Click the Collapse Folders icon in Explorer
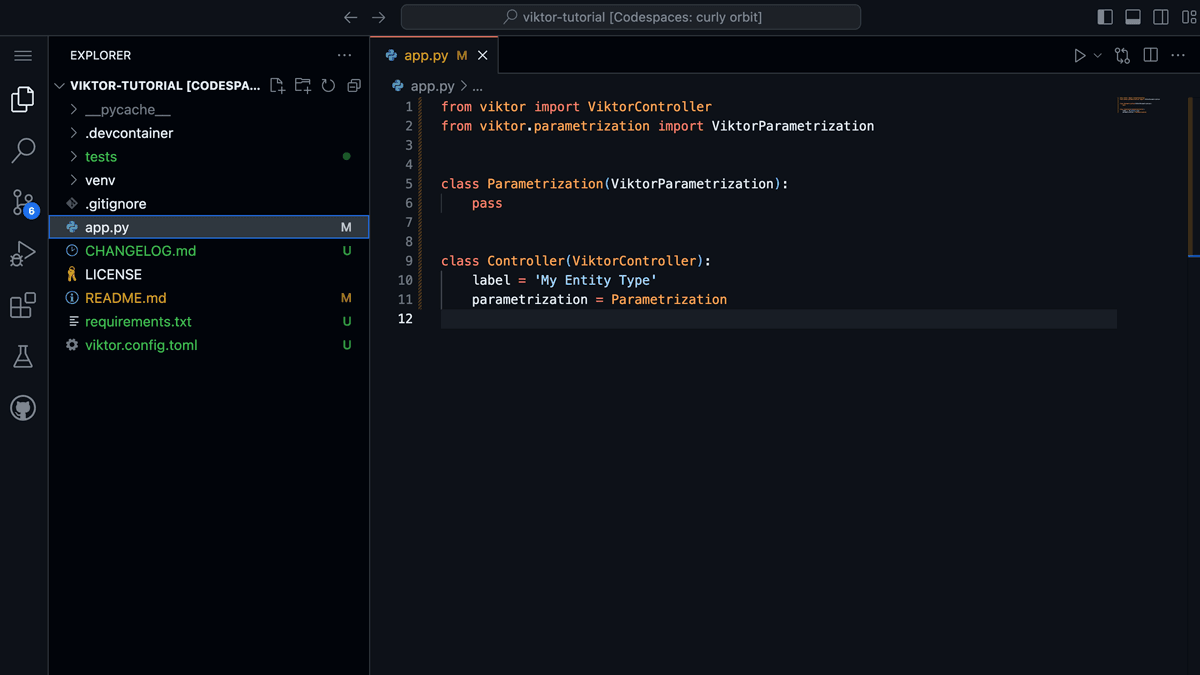 [x=353, y=86]
